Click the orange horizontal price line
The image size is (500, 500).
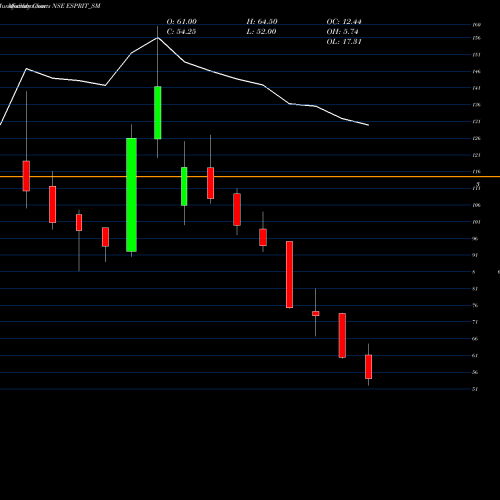pyautogui.click(x=250, y=176)
